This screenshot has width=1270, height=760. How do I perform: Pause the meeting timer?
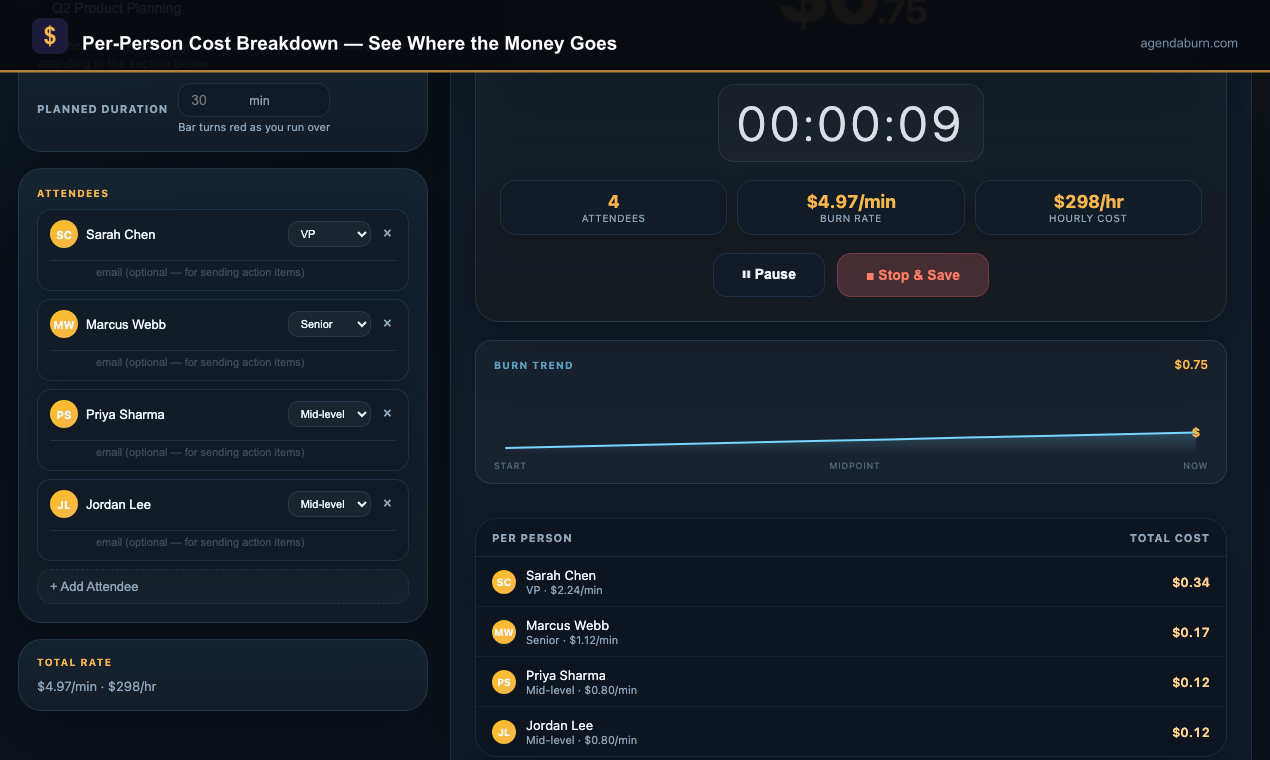point(769,275)
